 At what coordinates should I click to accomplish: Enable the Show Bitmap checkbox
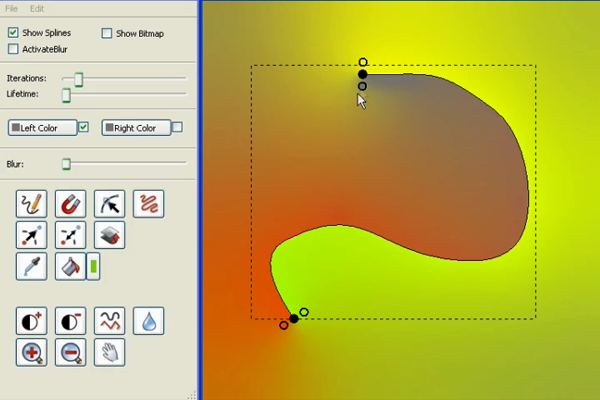pos(107,33)
